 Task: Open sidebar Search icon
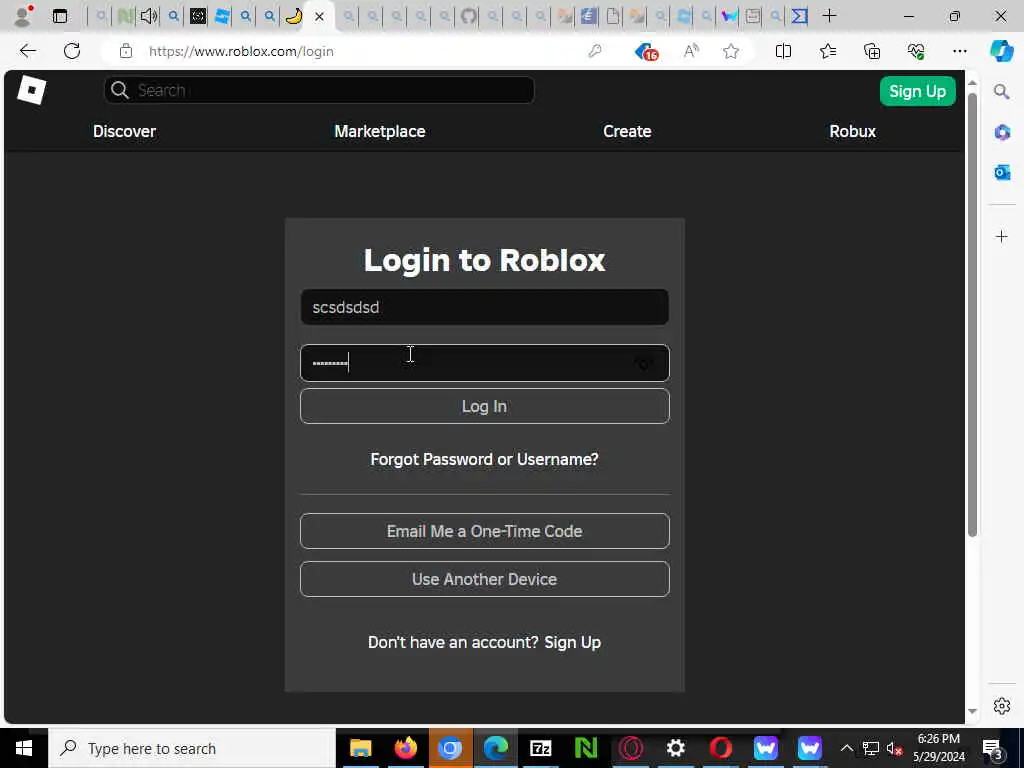(1001, 91)
